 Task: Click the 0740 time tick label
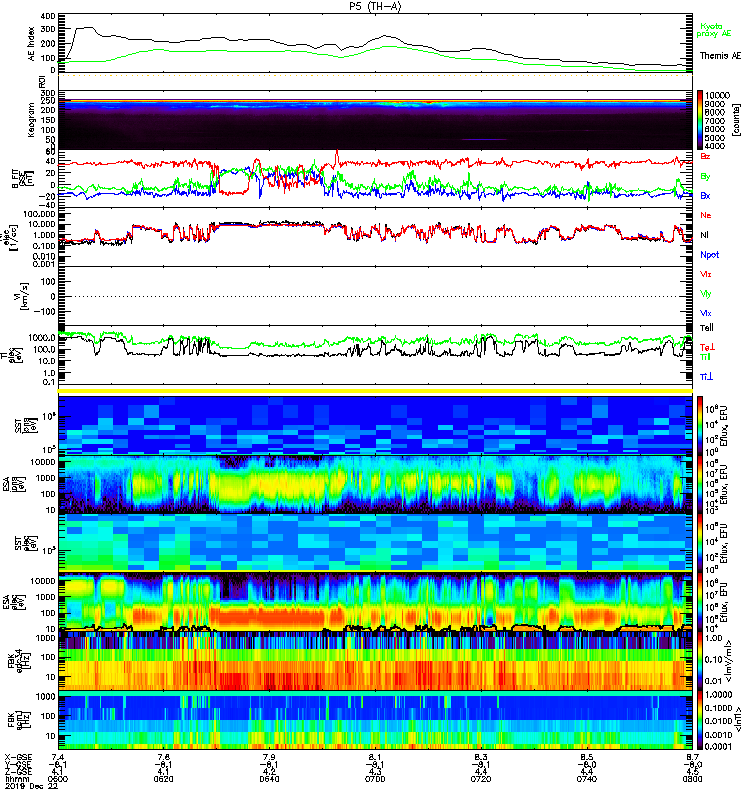(587, 779)
